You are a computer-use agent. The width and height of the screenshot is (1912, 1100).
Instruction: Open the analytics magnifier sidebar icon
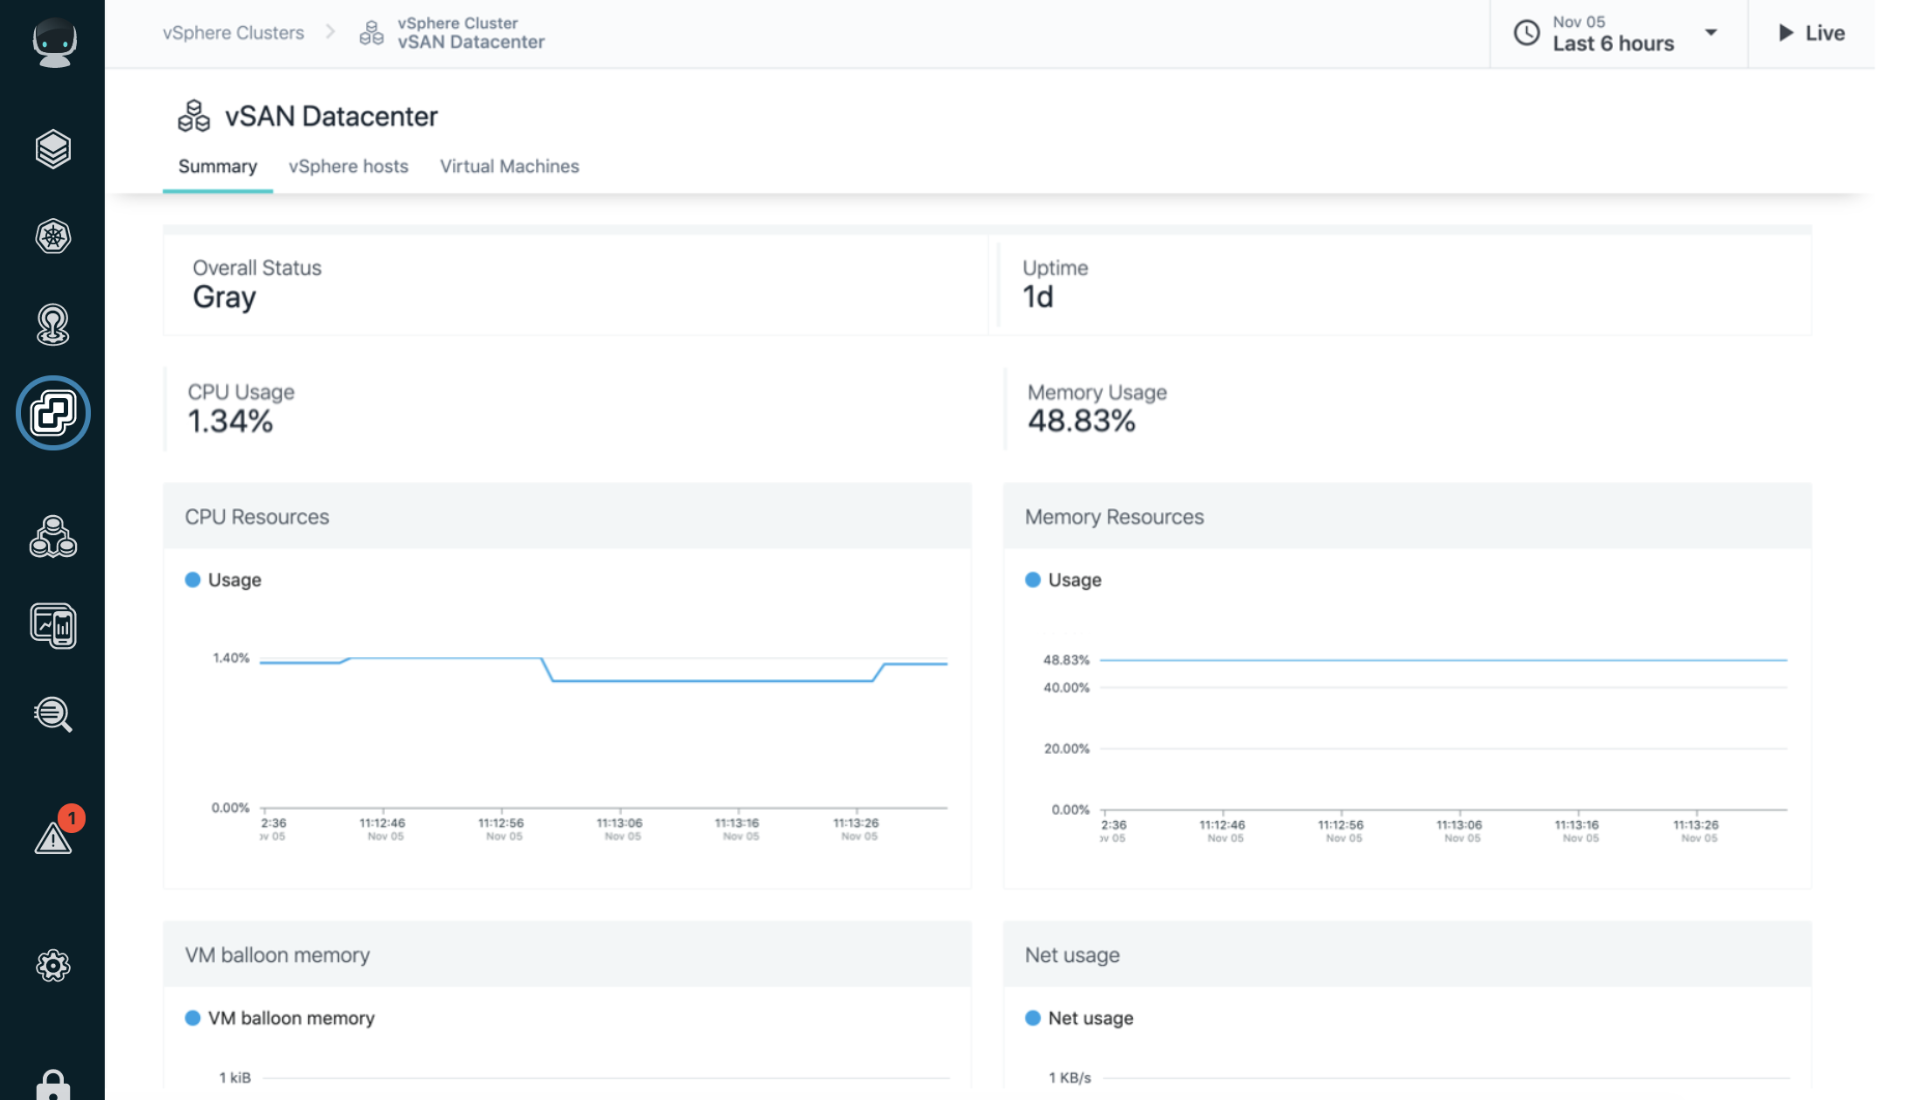[x=53, y=714]
